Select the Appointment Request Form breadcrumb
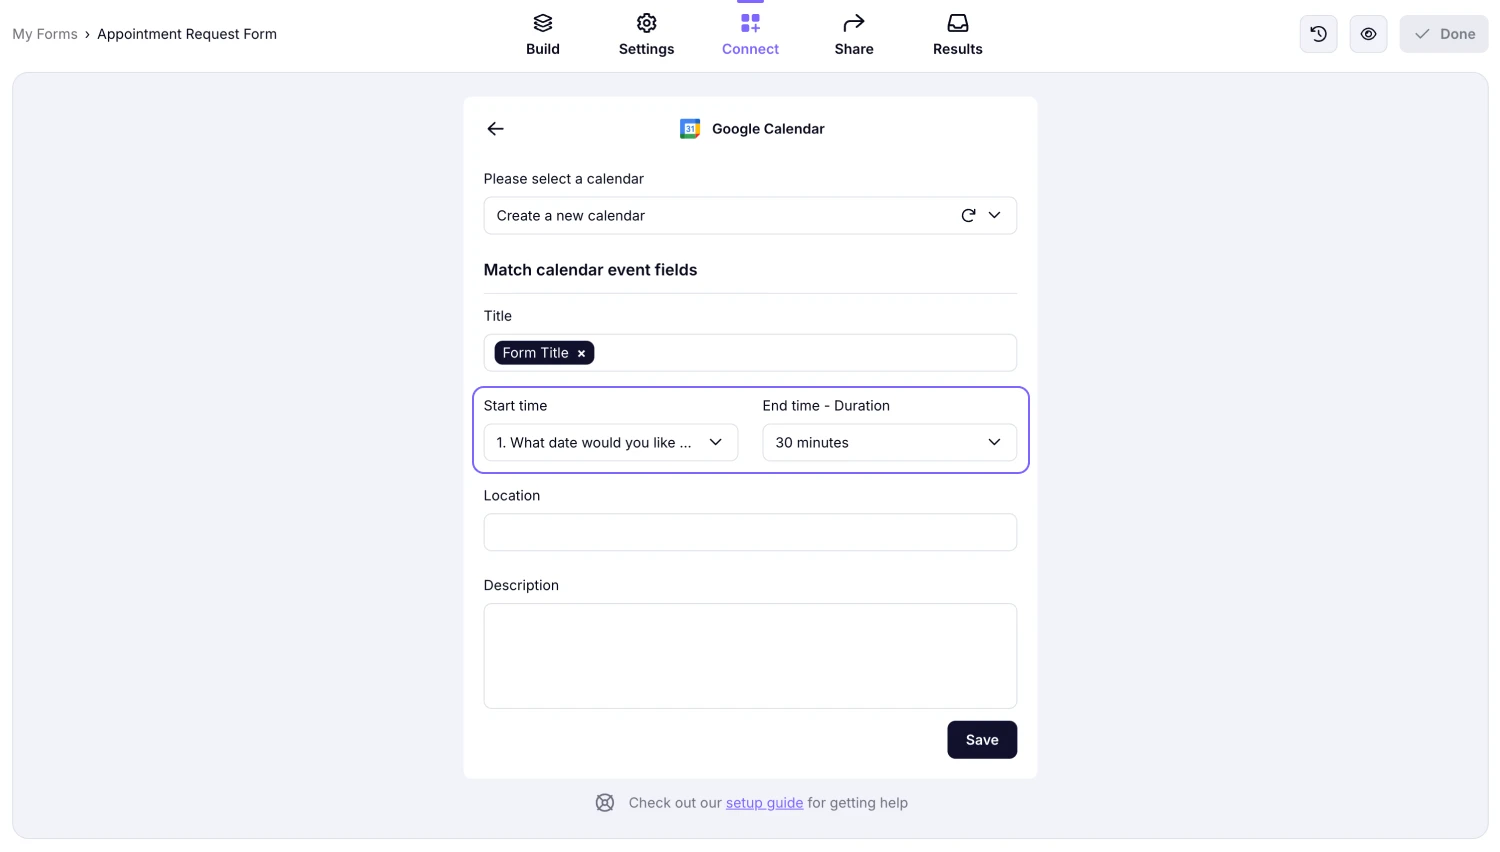 (x=186, y=33)
